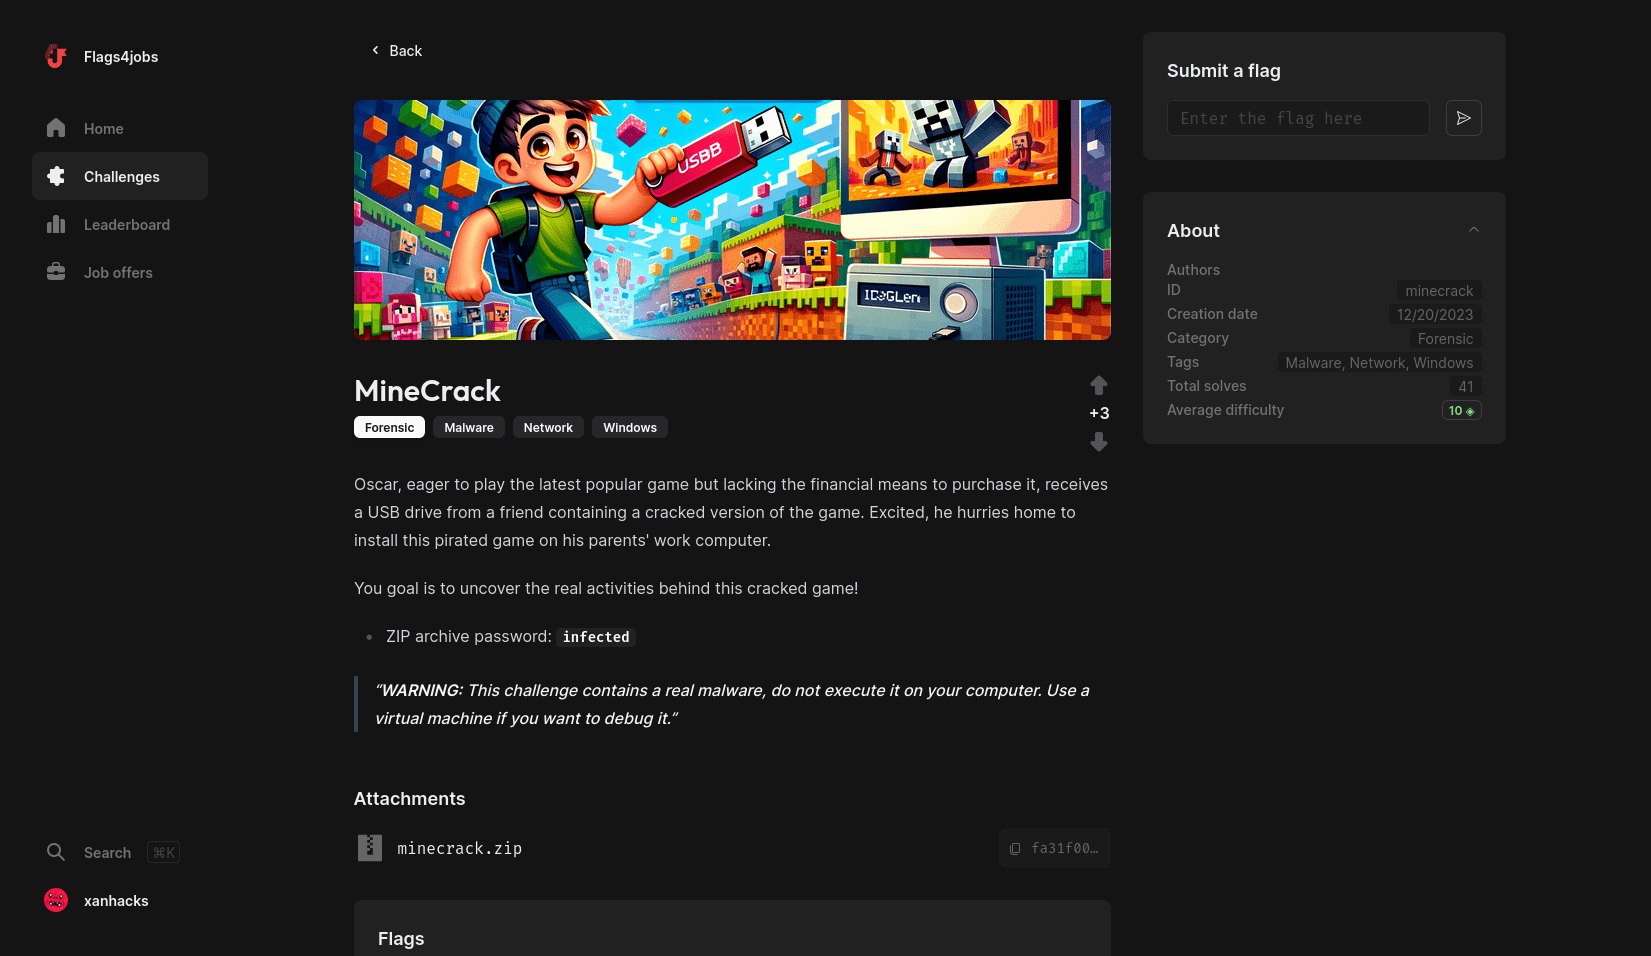Image resolution: width=1651 pixels, height=956 pixels.
Task: Click the ⌘K shortcut badge
Action: click(163, 852)
